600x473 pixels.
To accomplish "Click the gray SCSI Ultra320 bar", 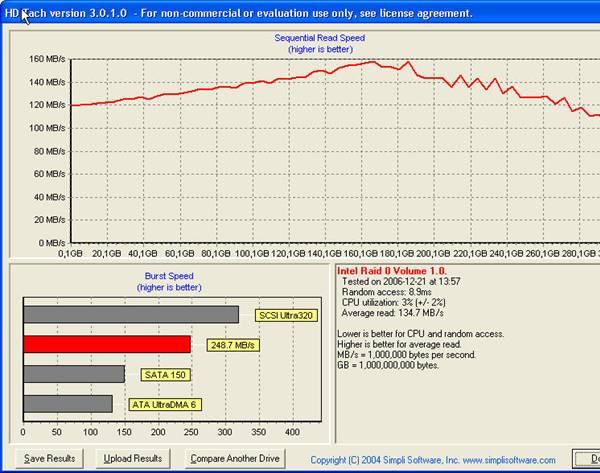I will 130,314.
